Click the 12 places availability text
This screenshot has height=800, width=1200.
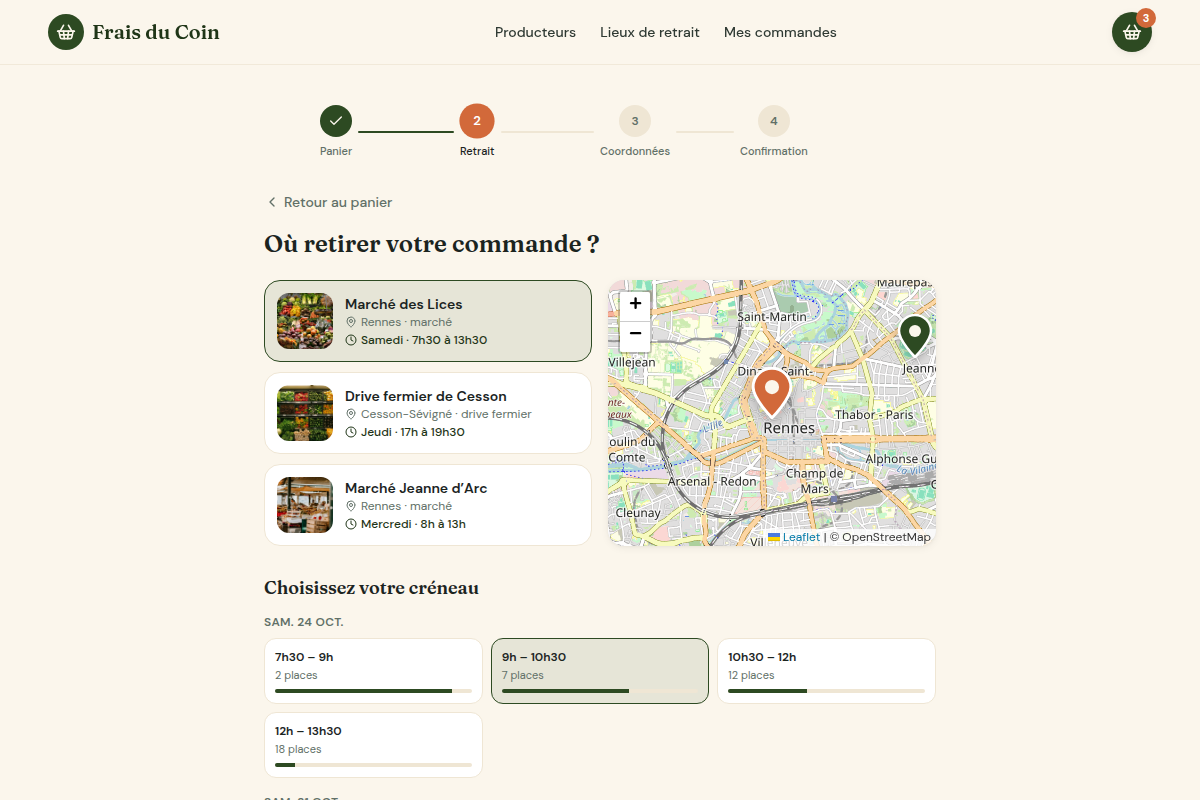[x=751, y=675]
